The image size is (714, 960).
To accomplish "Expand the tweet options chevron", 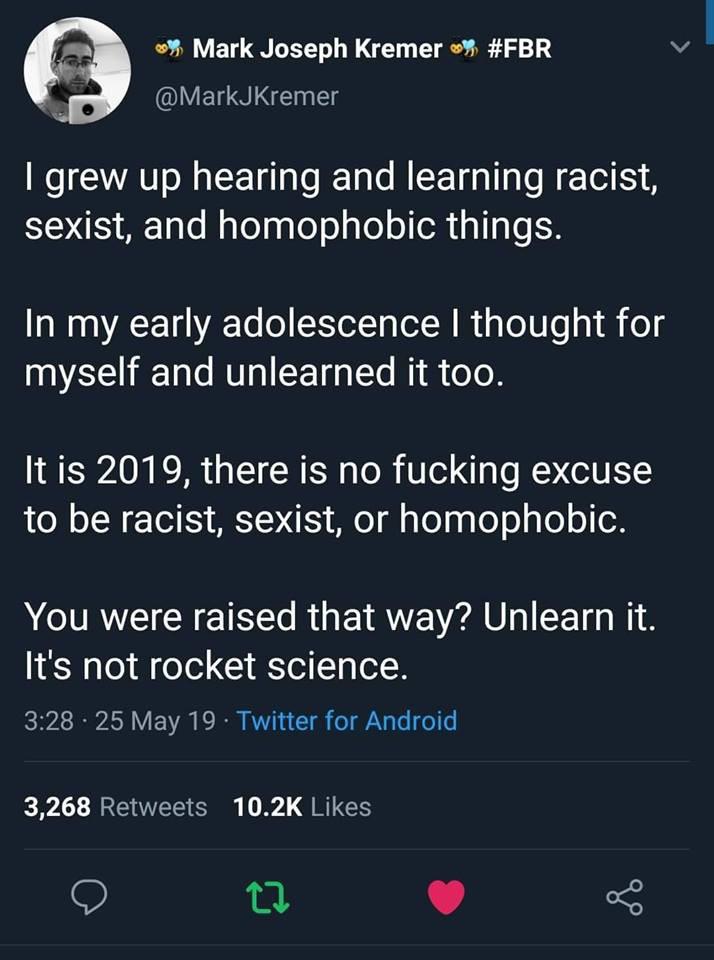I will point(679,48).
